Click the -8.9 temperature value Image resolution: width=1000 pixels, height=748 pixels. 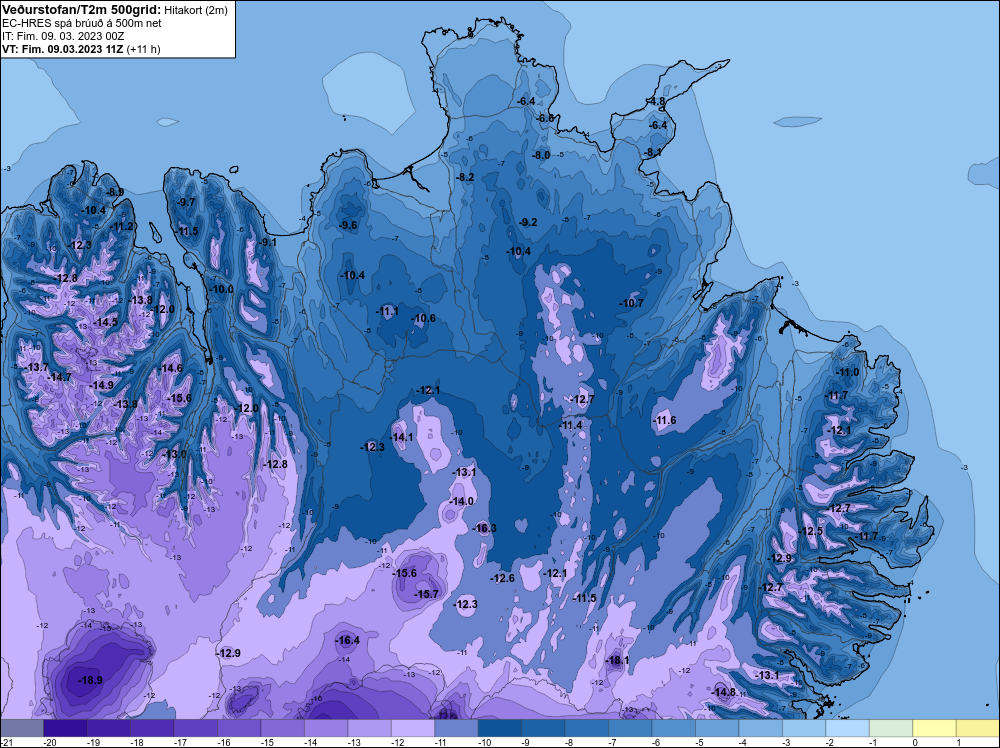[115, 192]
